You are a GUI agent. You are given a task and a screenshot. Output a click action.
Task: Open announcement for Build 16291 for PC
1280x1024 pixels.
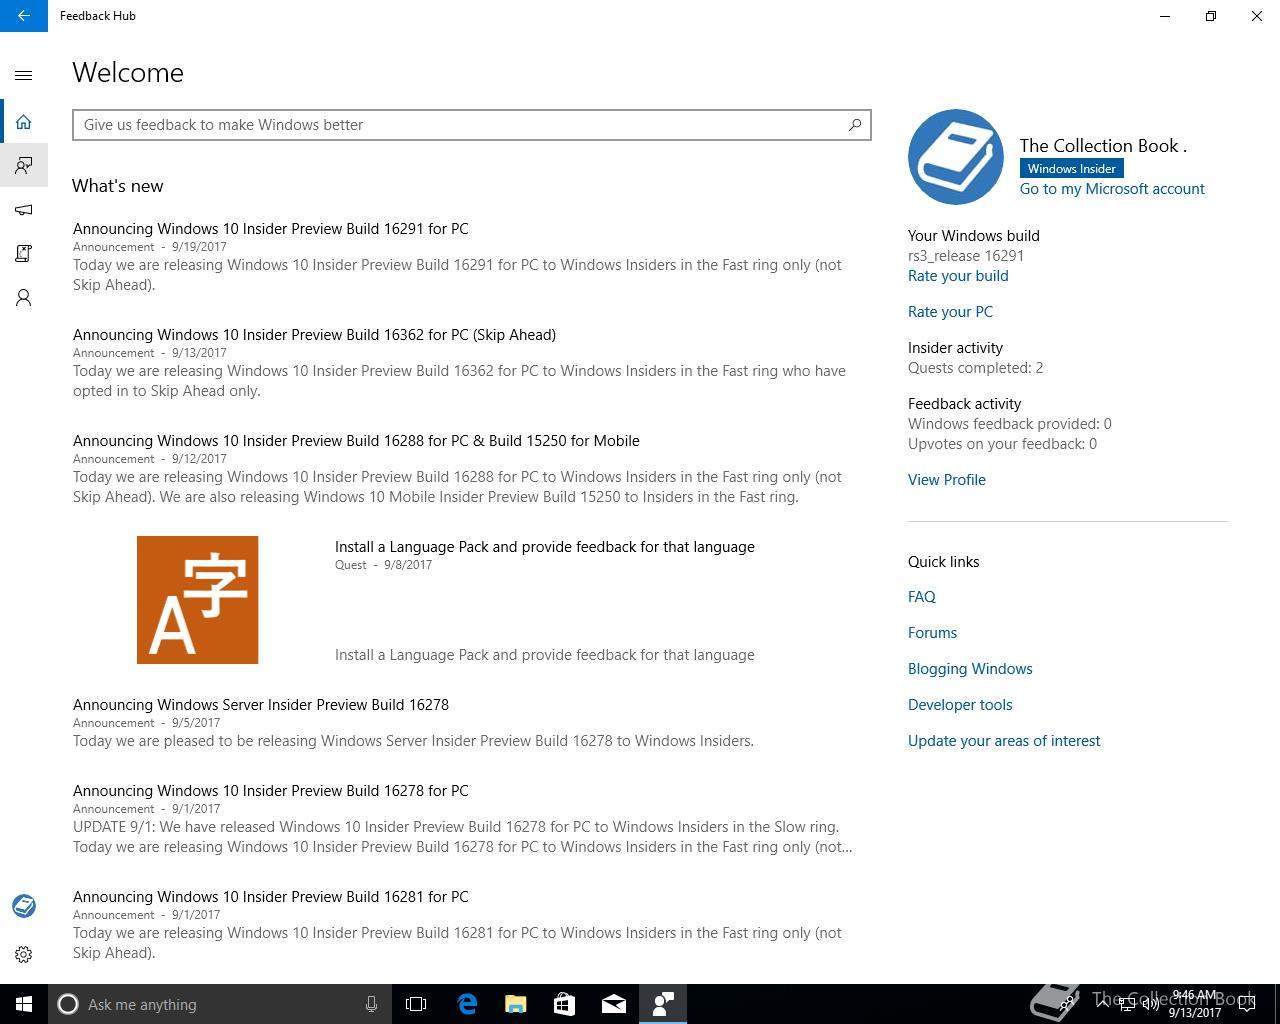point(271,229)
